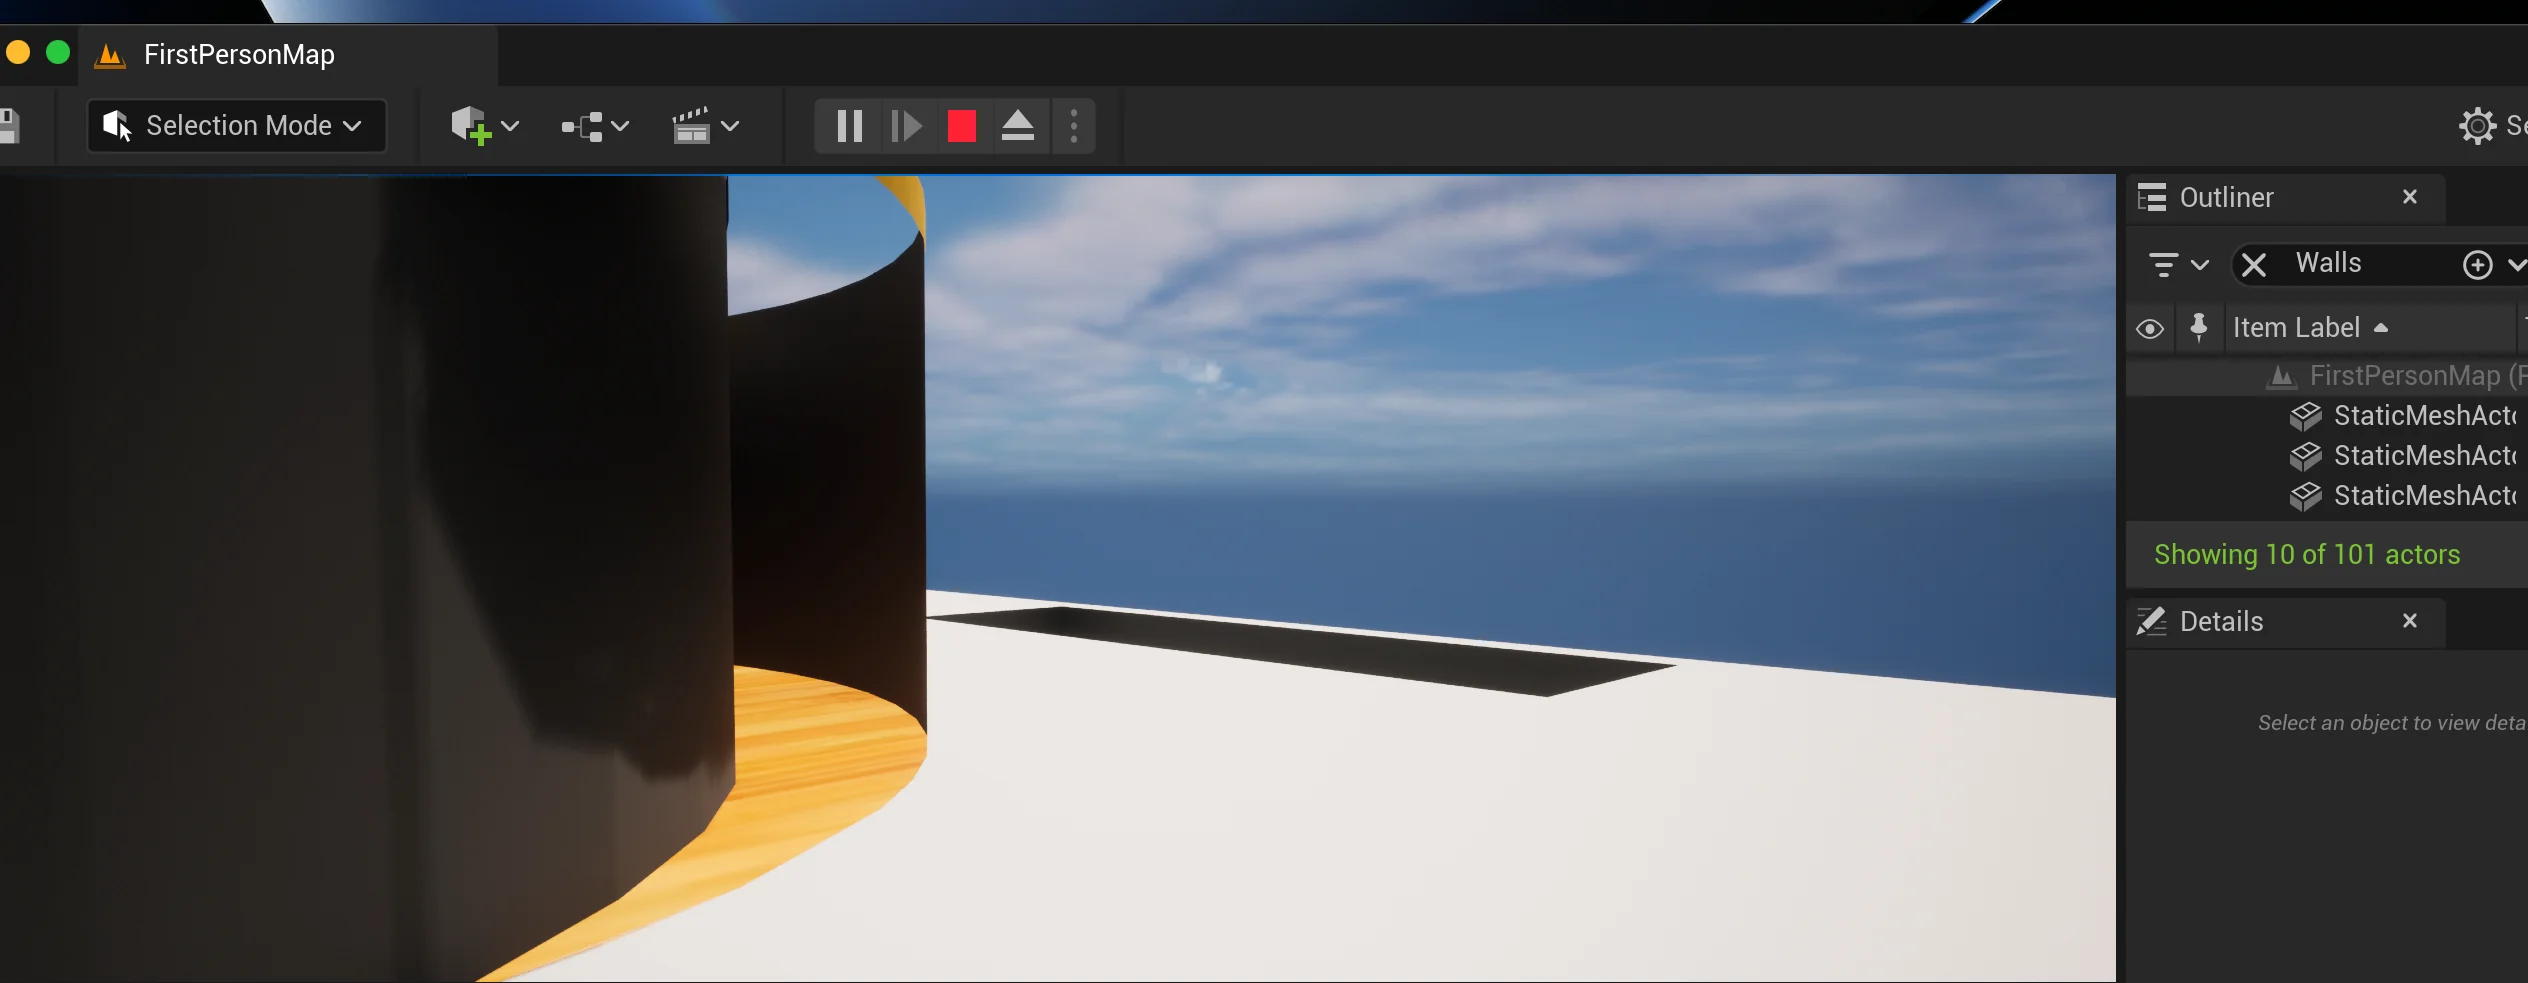Toggle visibility column eye icon
Viewport: 2528px width, 983px height.
2150,329
